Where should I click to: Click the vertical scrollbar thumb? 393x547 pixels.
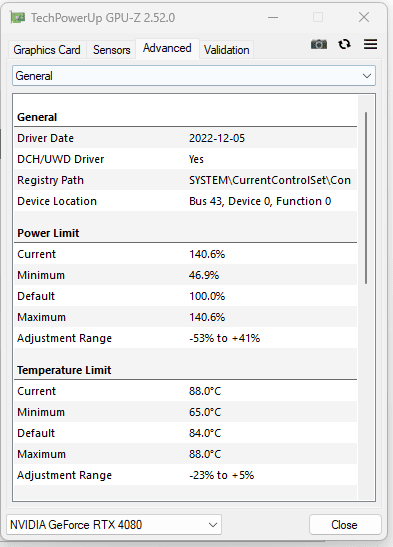point(366,198)
